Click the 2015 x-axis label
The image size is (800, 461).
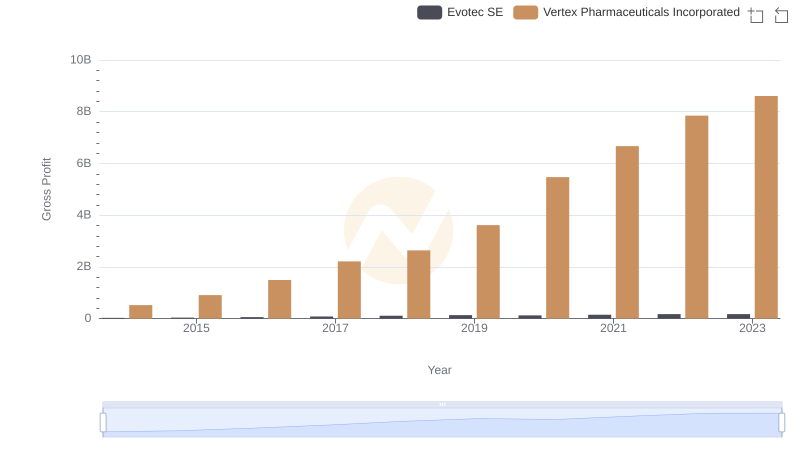(196, 328)
